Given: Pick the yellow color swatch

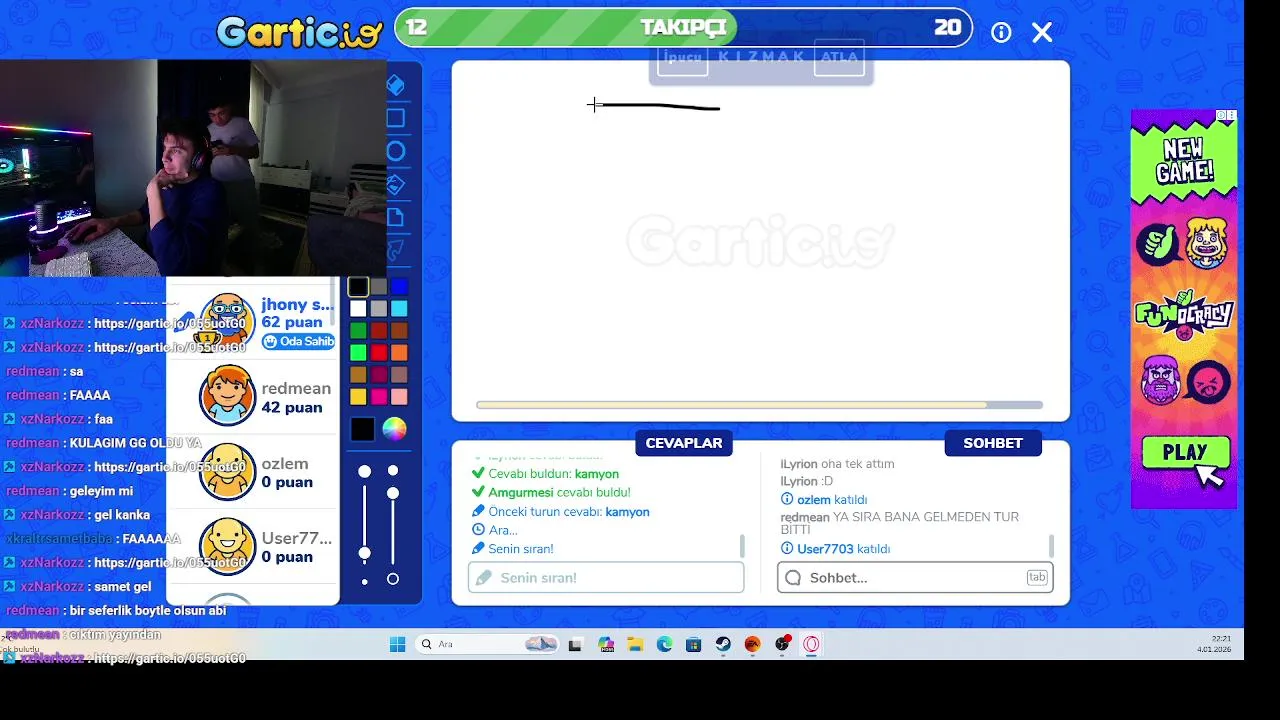Looking at the screenshot, I should coord(358,397).
